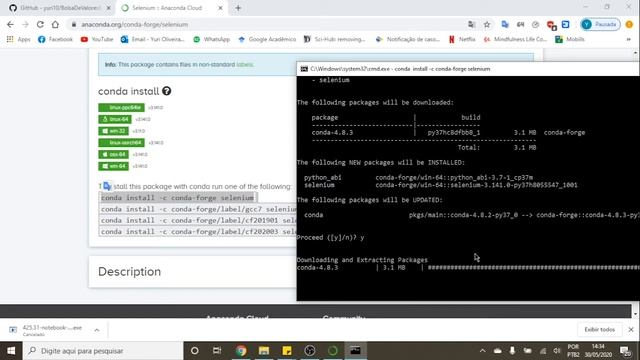Switch the POR PTB2 keyboard language indicator
Viewport: 640px width, 360px height.
(573, 351)
